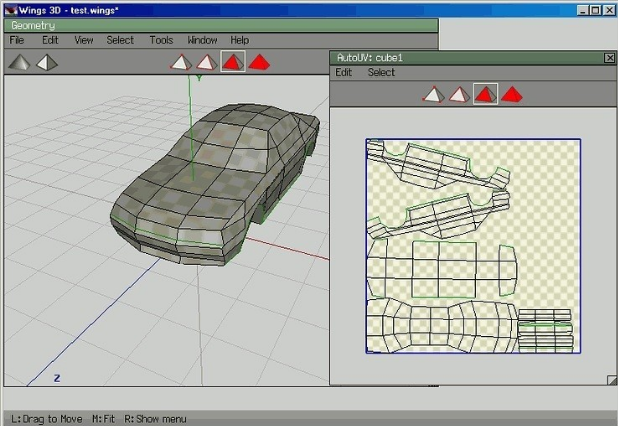
Task: Open the AutoUV Edit menu
Action: point(343,73)
